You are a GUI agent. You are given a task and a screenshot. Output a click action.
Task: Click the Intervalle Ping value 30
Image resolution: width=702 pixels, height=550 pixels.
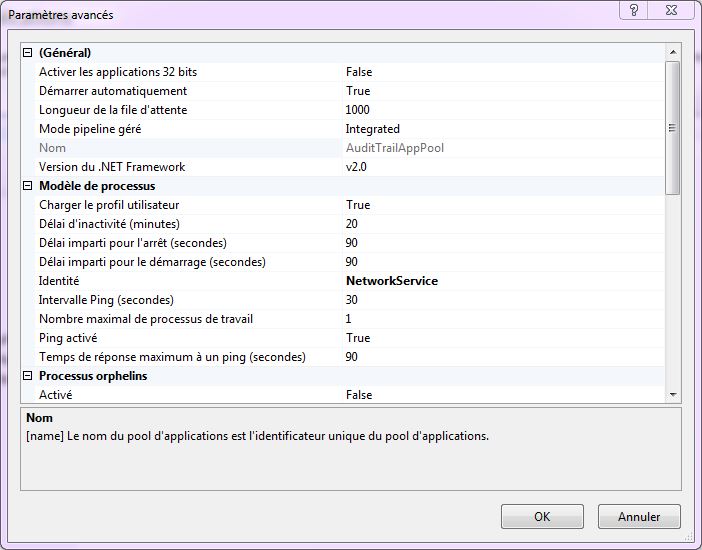point(351,300)
